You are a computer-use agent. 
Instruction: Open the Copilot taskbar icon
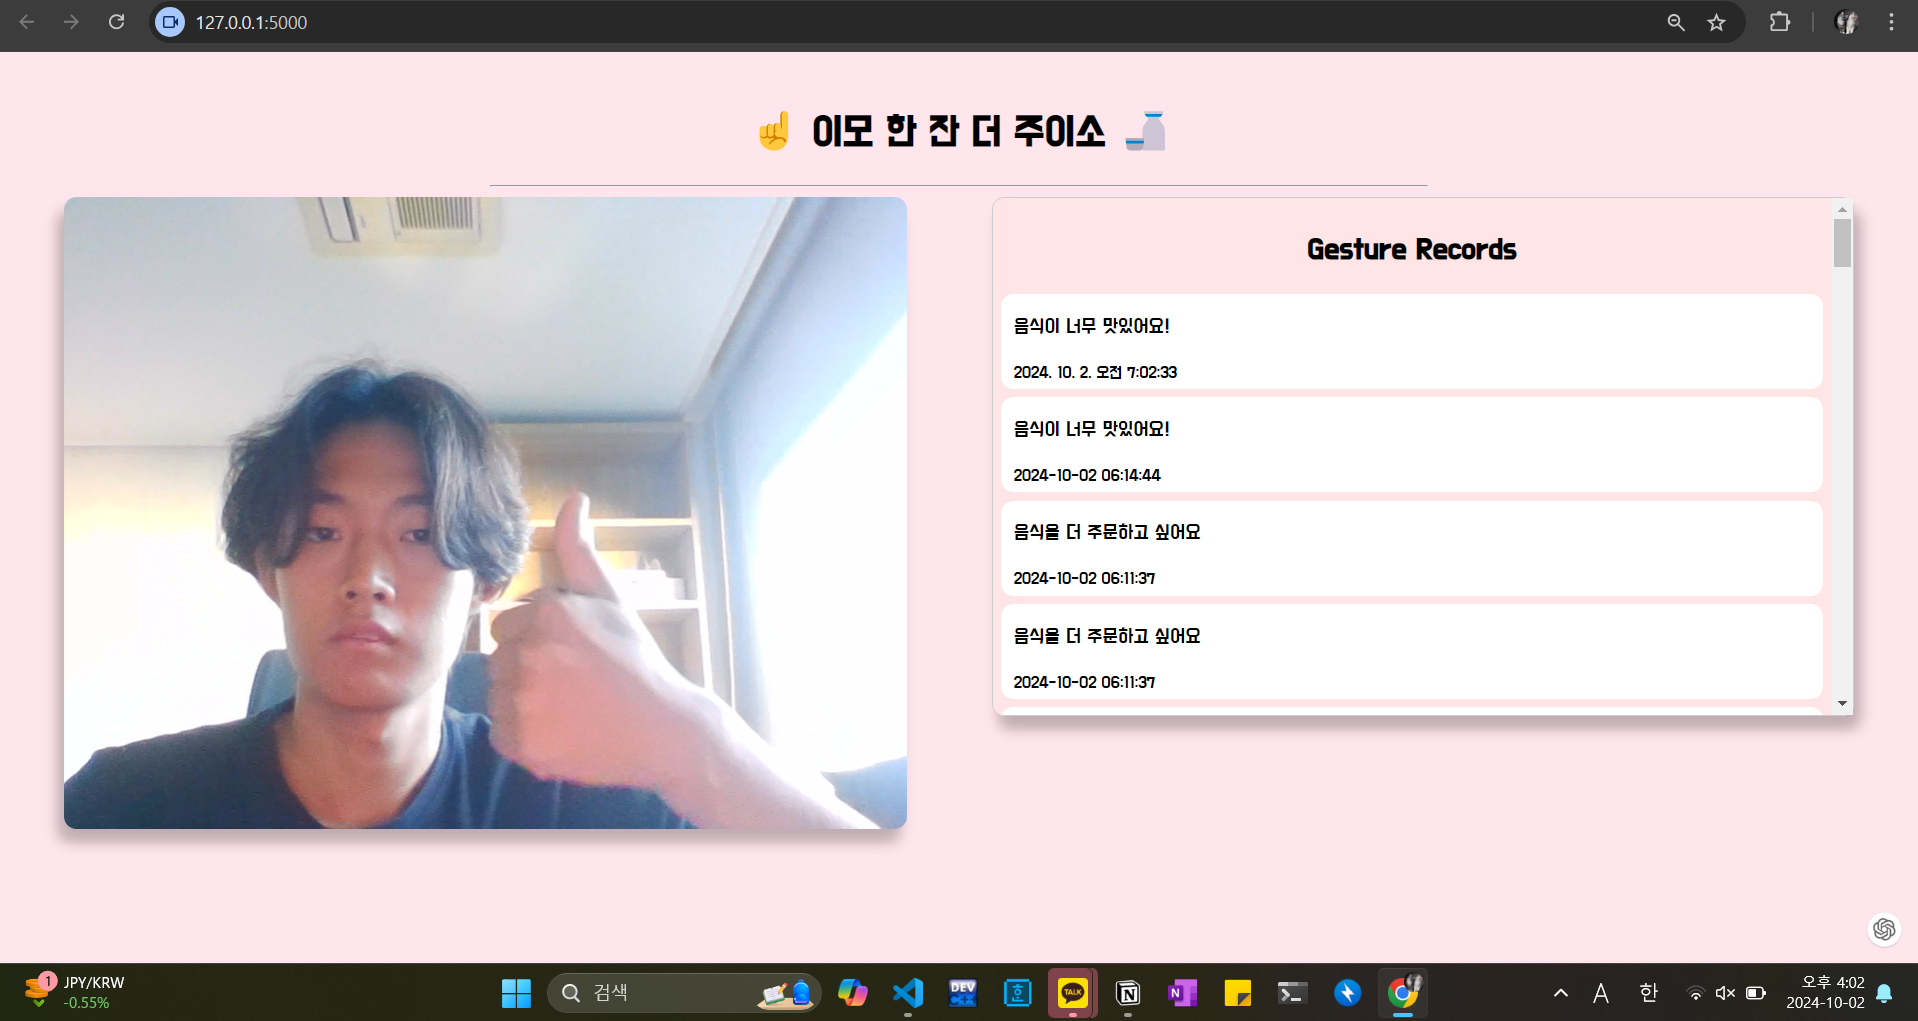tap(852, 993)
